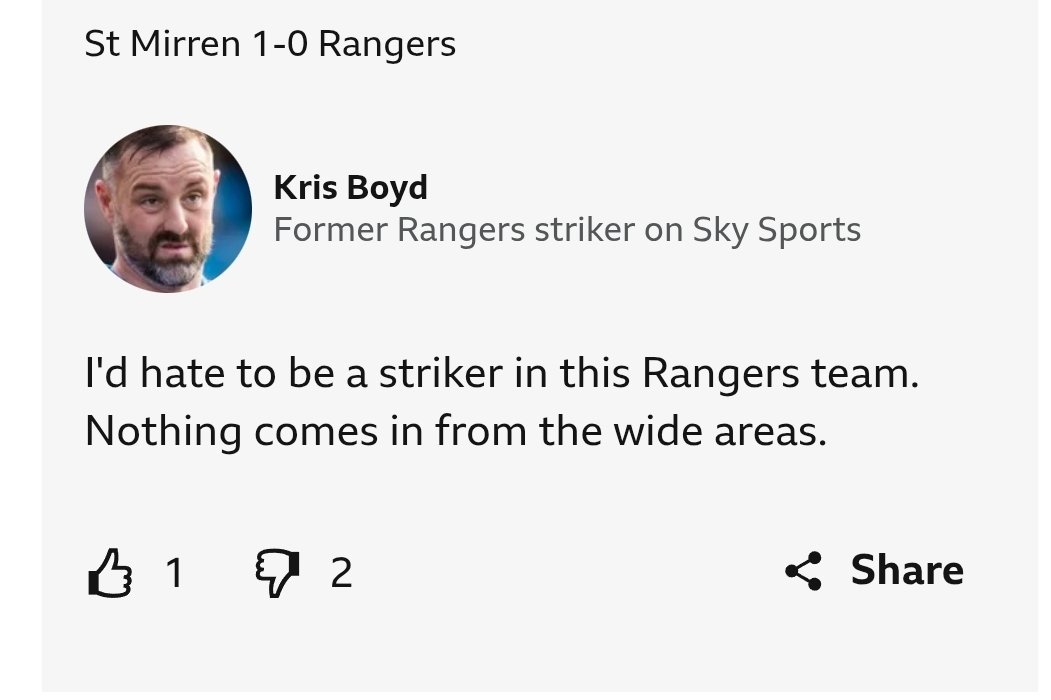Click the quote line starting I'd hate

[x=501, y=373]
